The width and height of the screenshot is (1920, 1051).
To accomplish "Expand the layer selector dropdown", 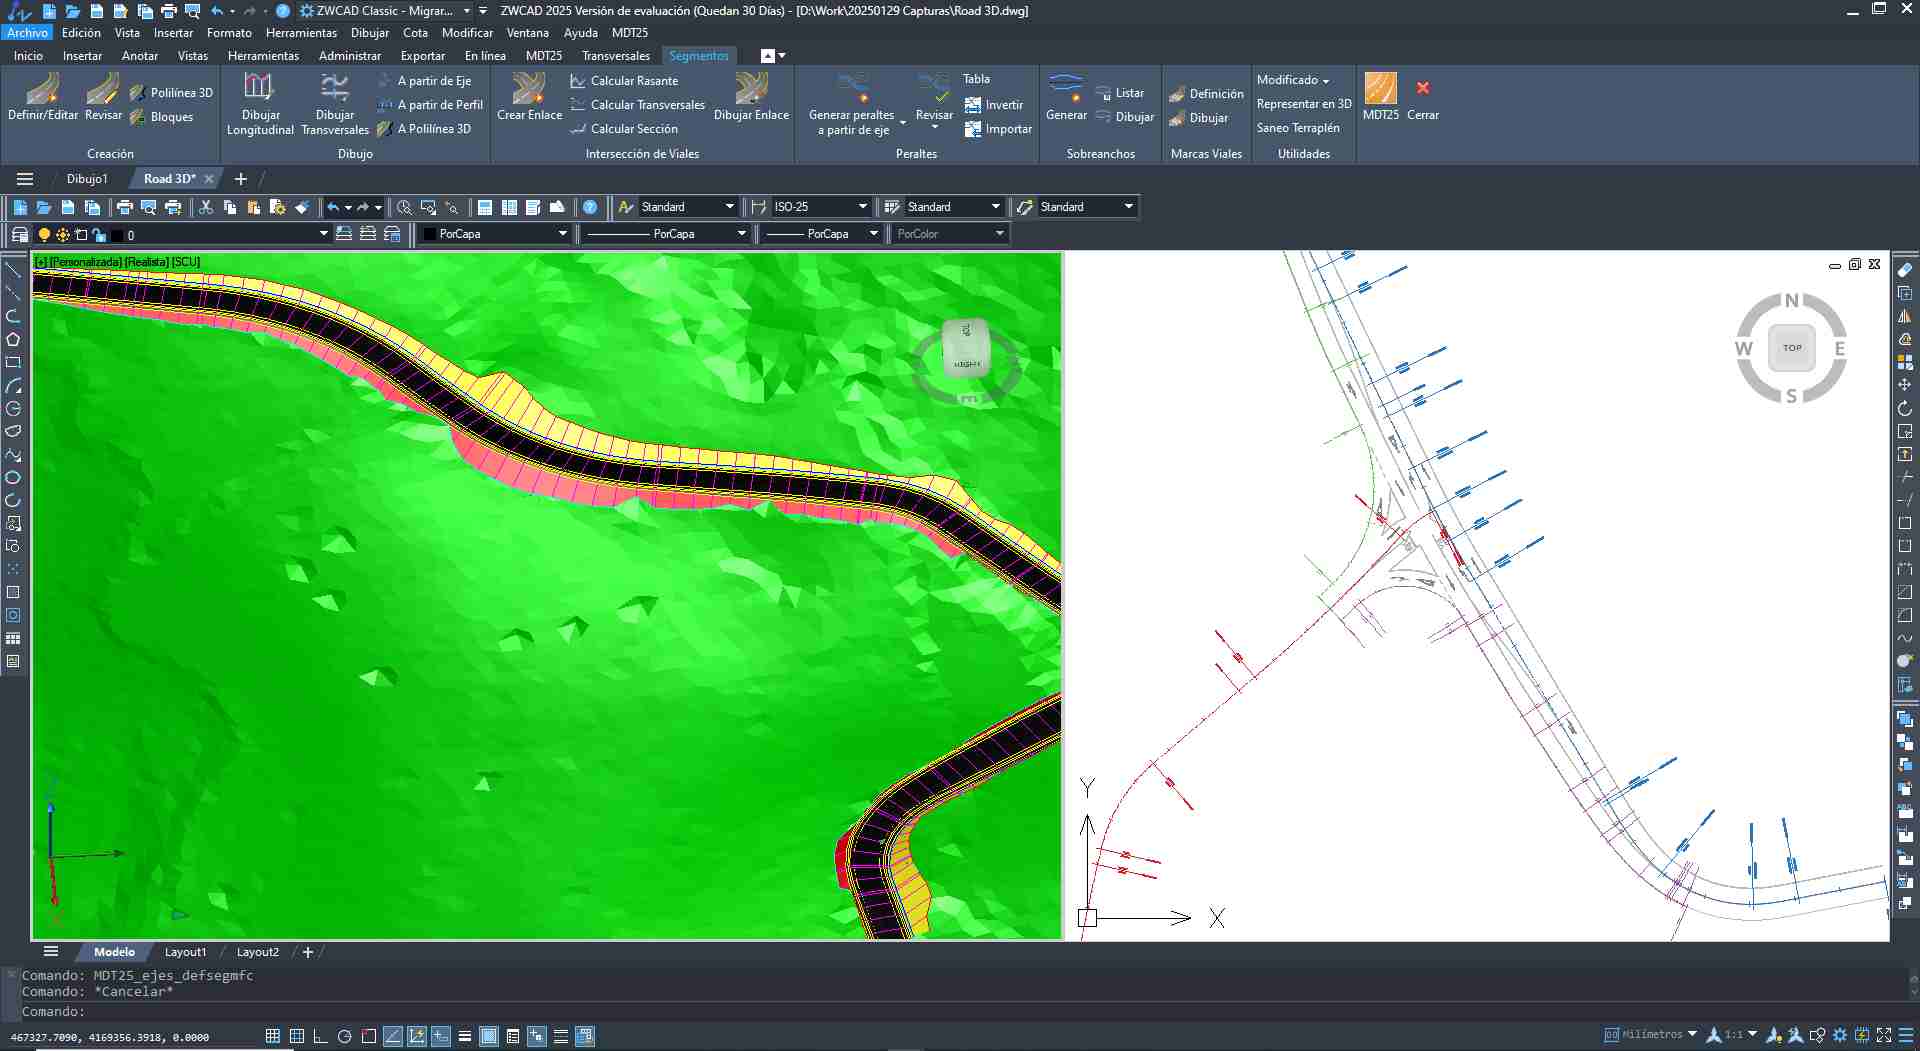I will click(x=323, y=234).
